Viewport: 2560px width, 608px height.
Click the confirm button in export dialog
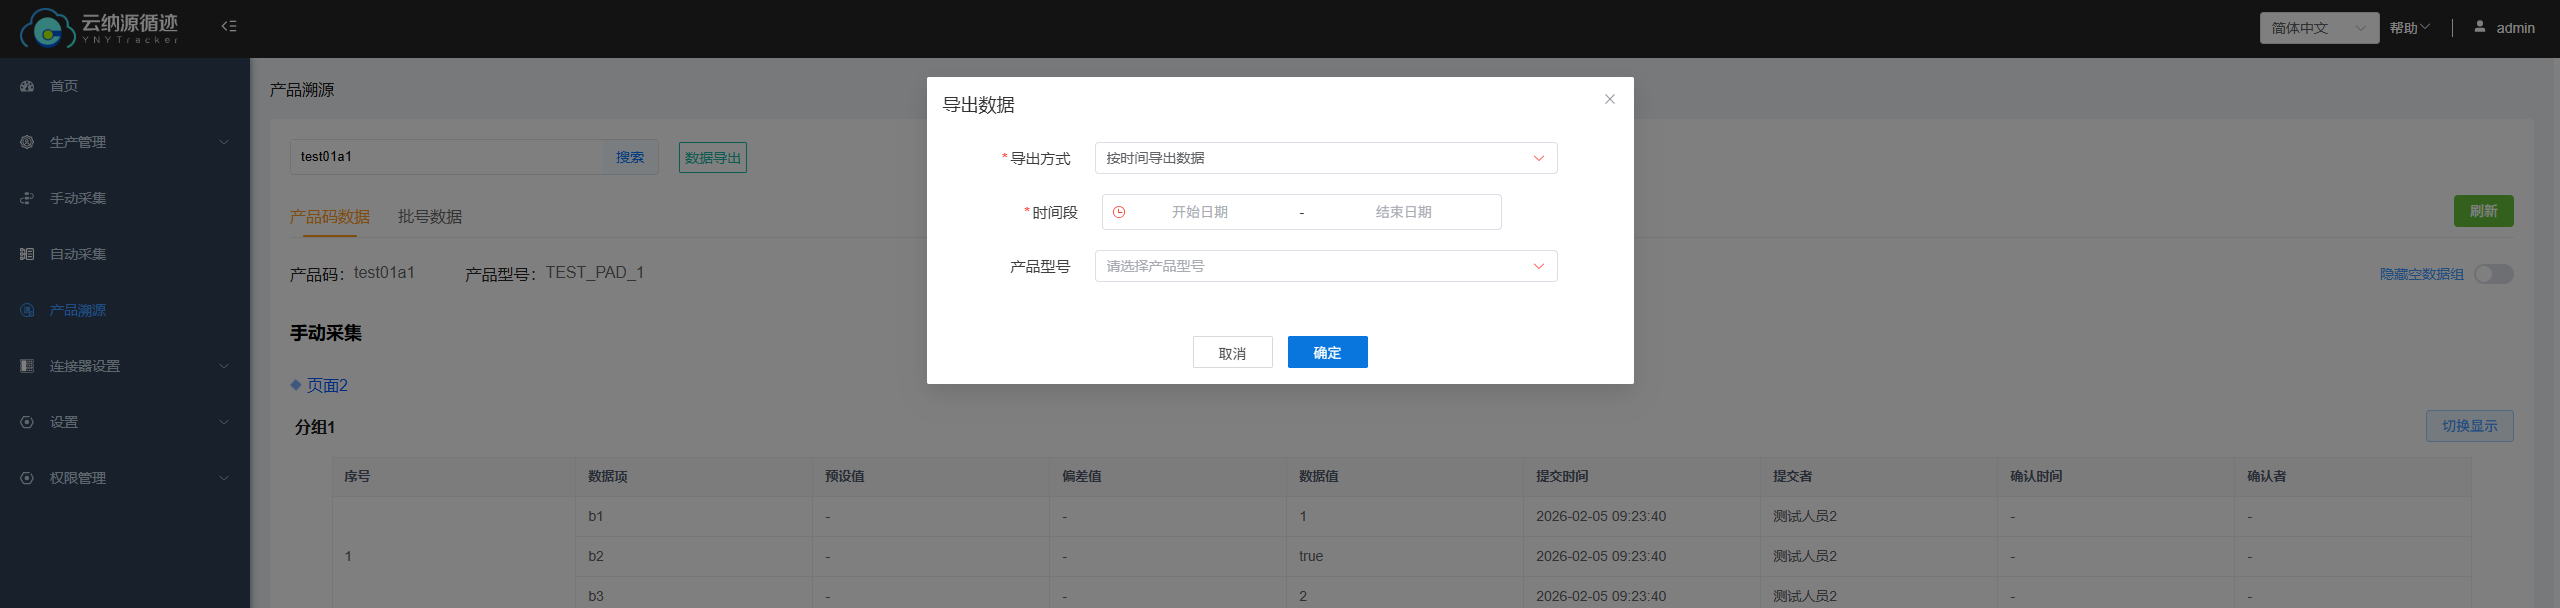1327,352
